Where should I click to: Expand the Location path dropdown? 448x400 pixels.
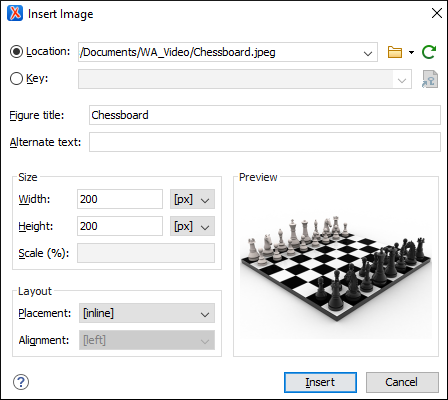click(368, 53)
